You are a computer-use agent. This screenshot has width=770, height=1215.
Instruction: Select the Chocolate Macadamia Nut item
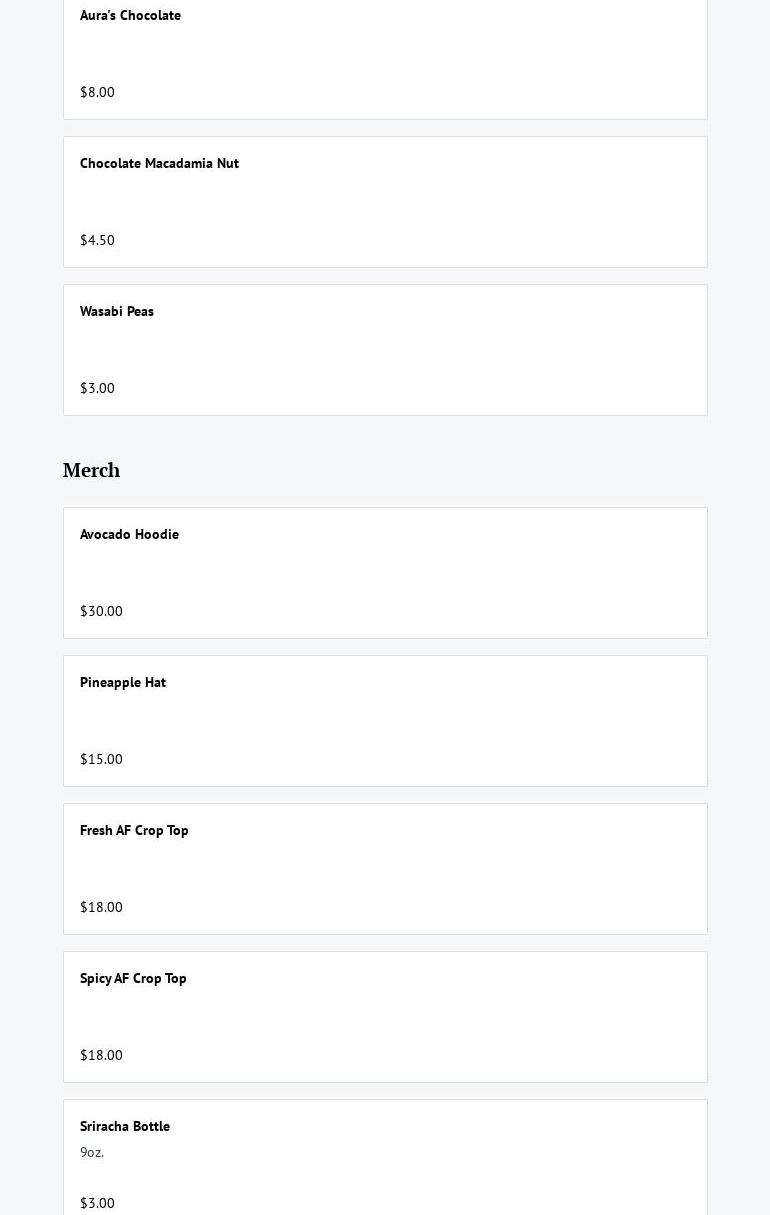tap(159, 164)
